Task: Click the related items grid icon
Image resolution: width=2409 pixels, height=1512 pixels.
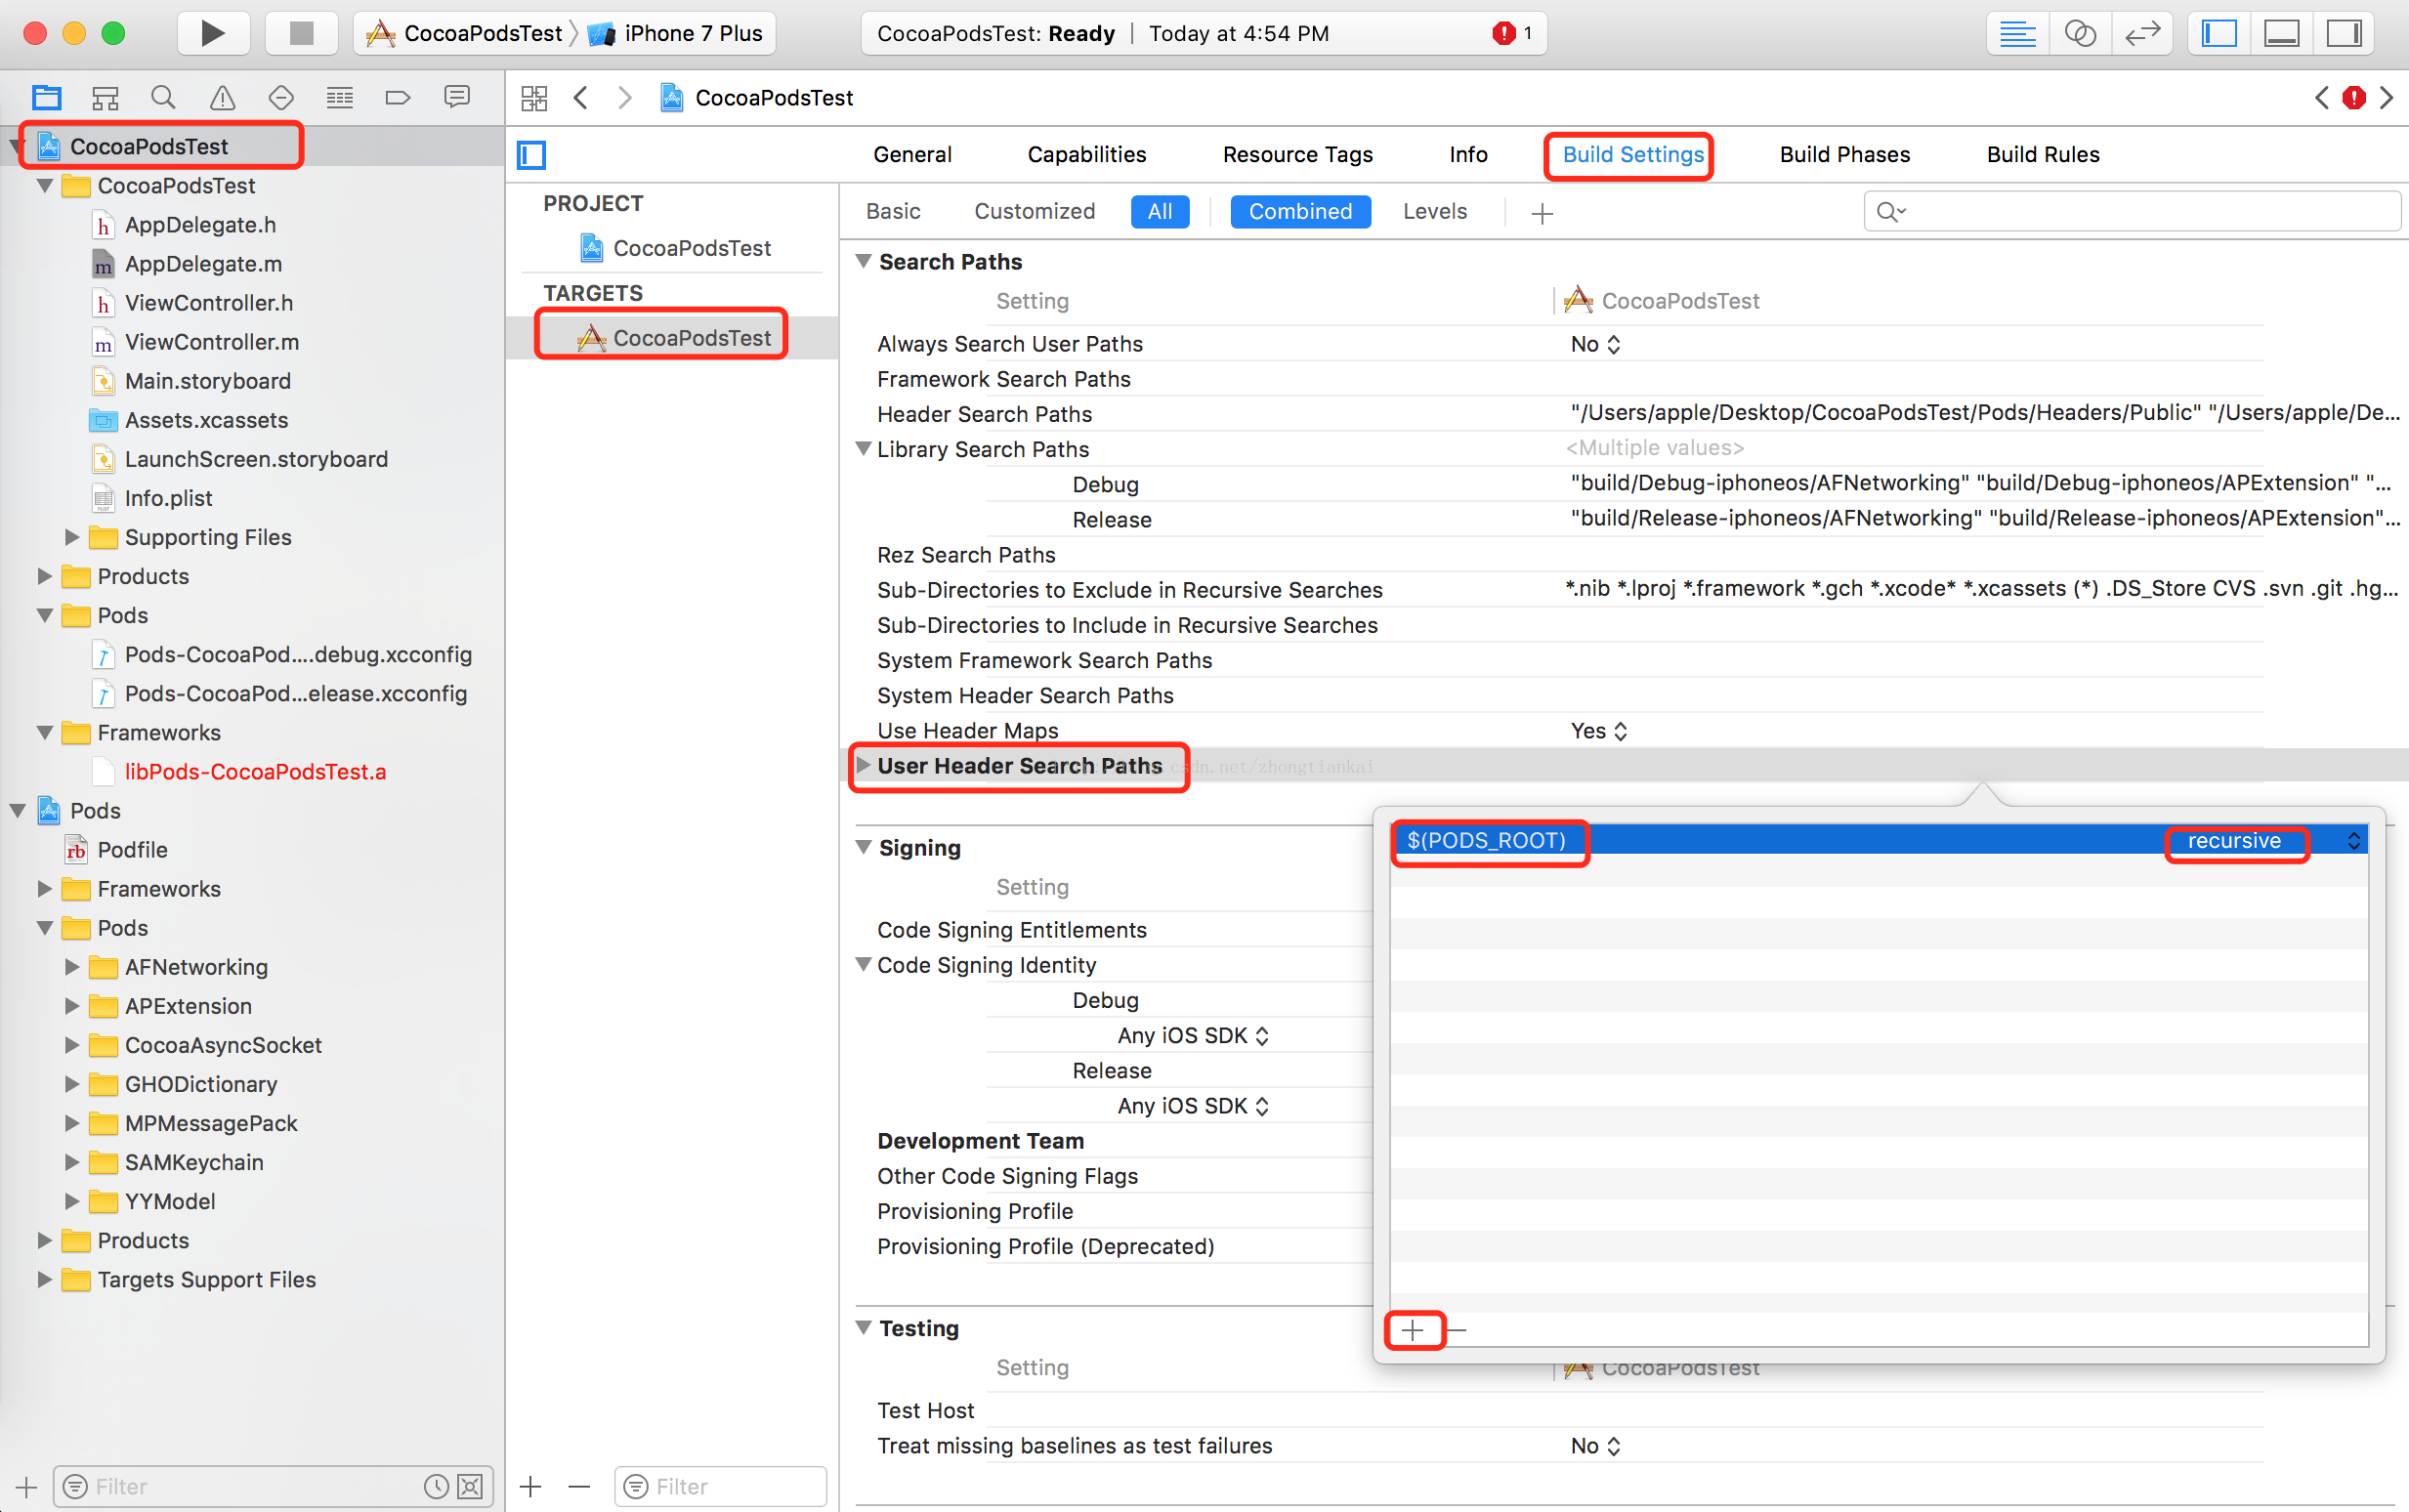Action: click(x=534, y=97)
